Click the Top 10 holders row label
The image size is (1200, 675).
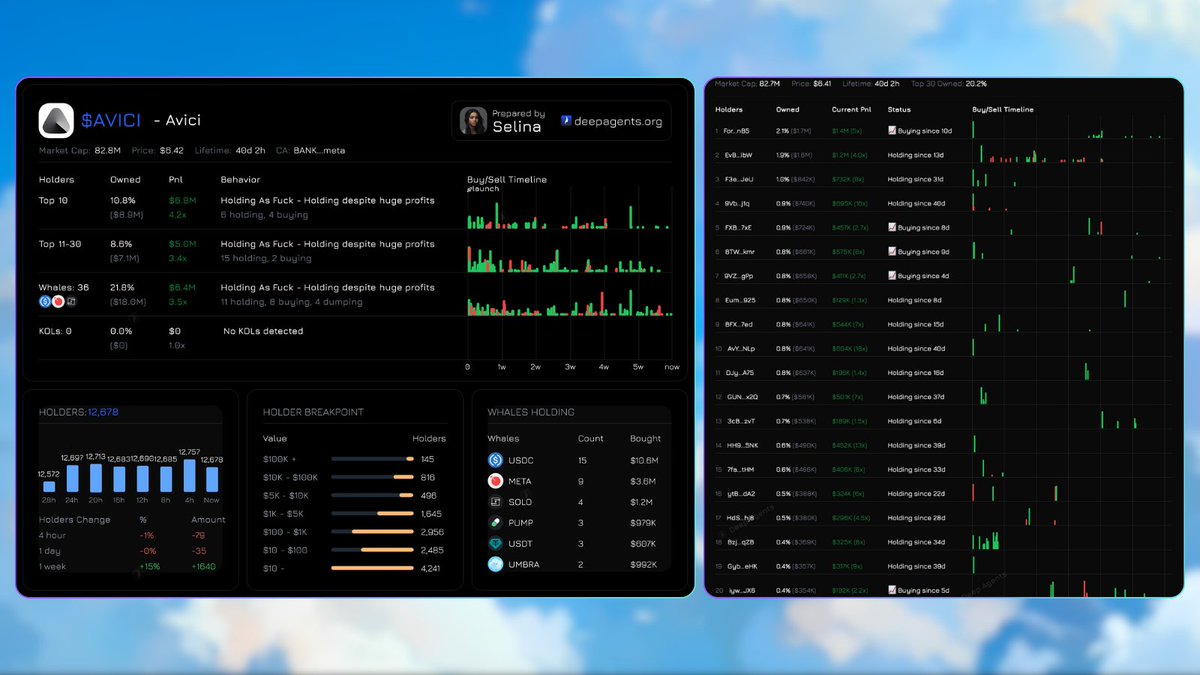pos(54,200)
